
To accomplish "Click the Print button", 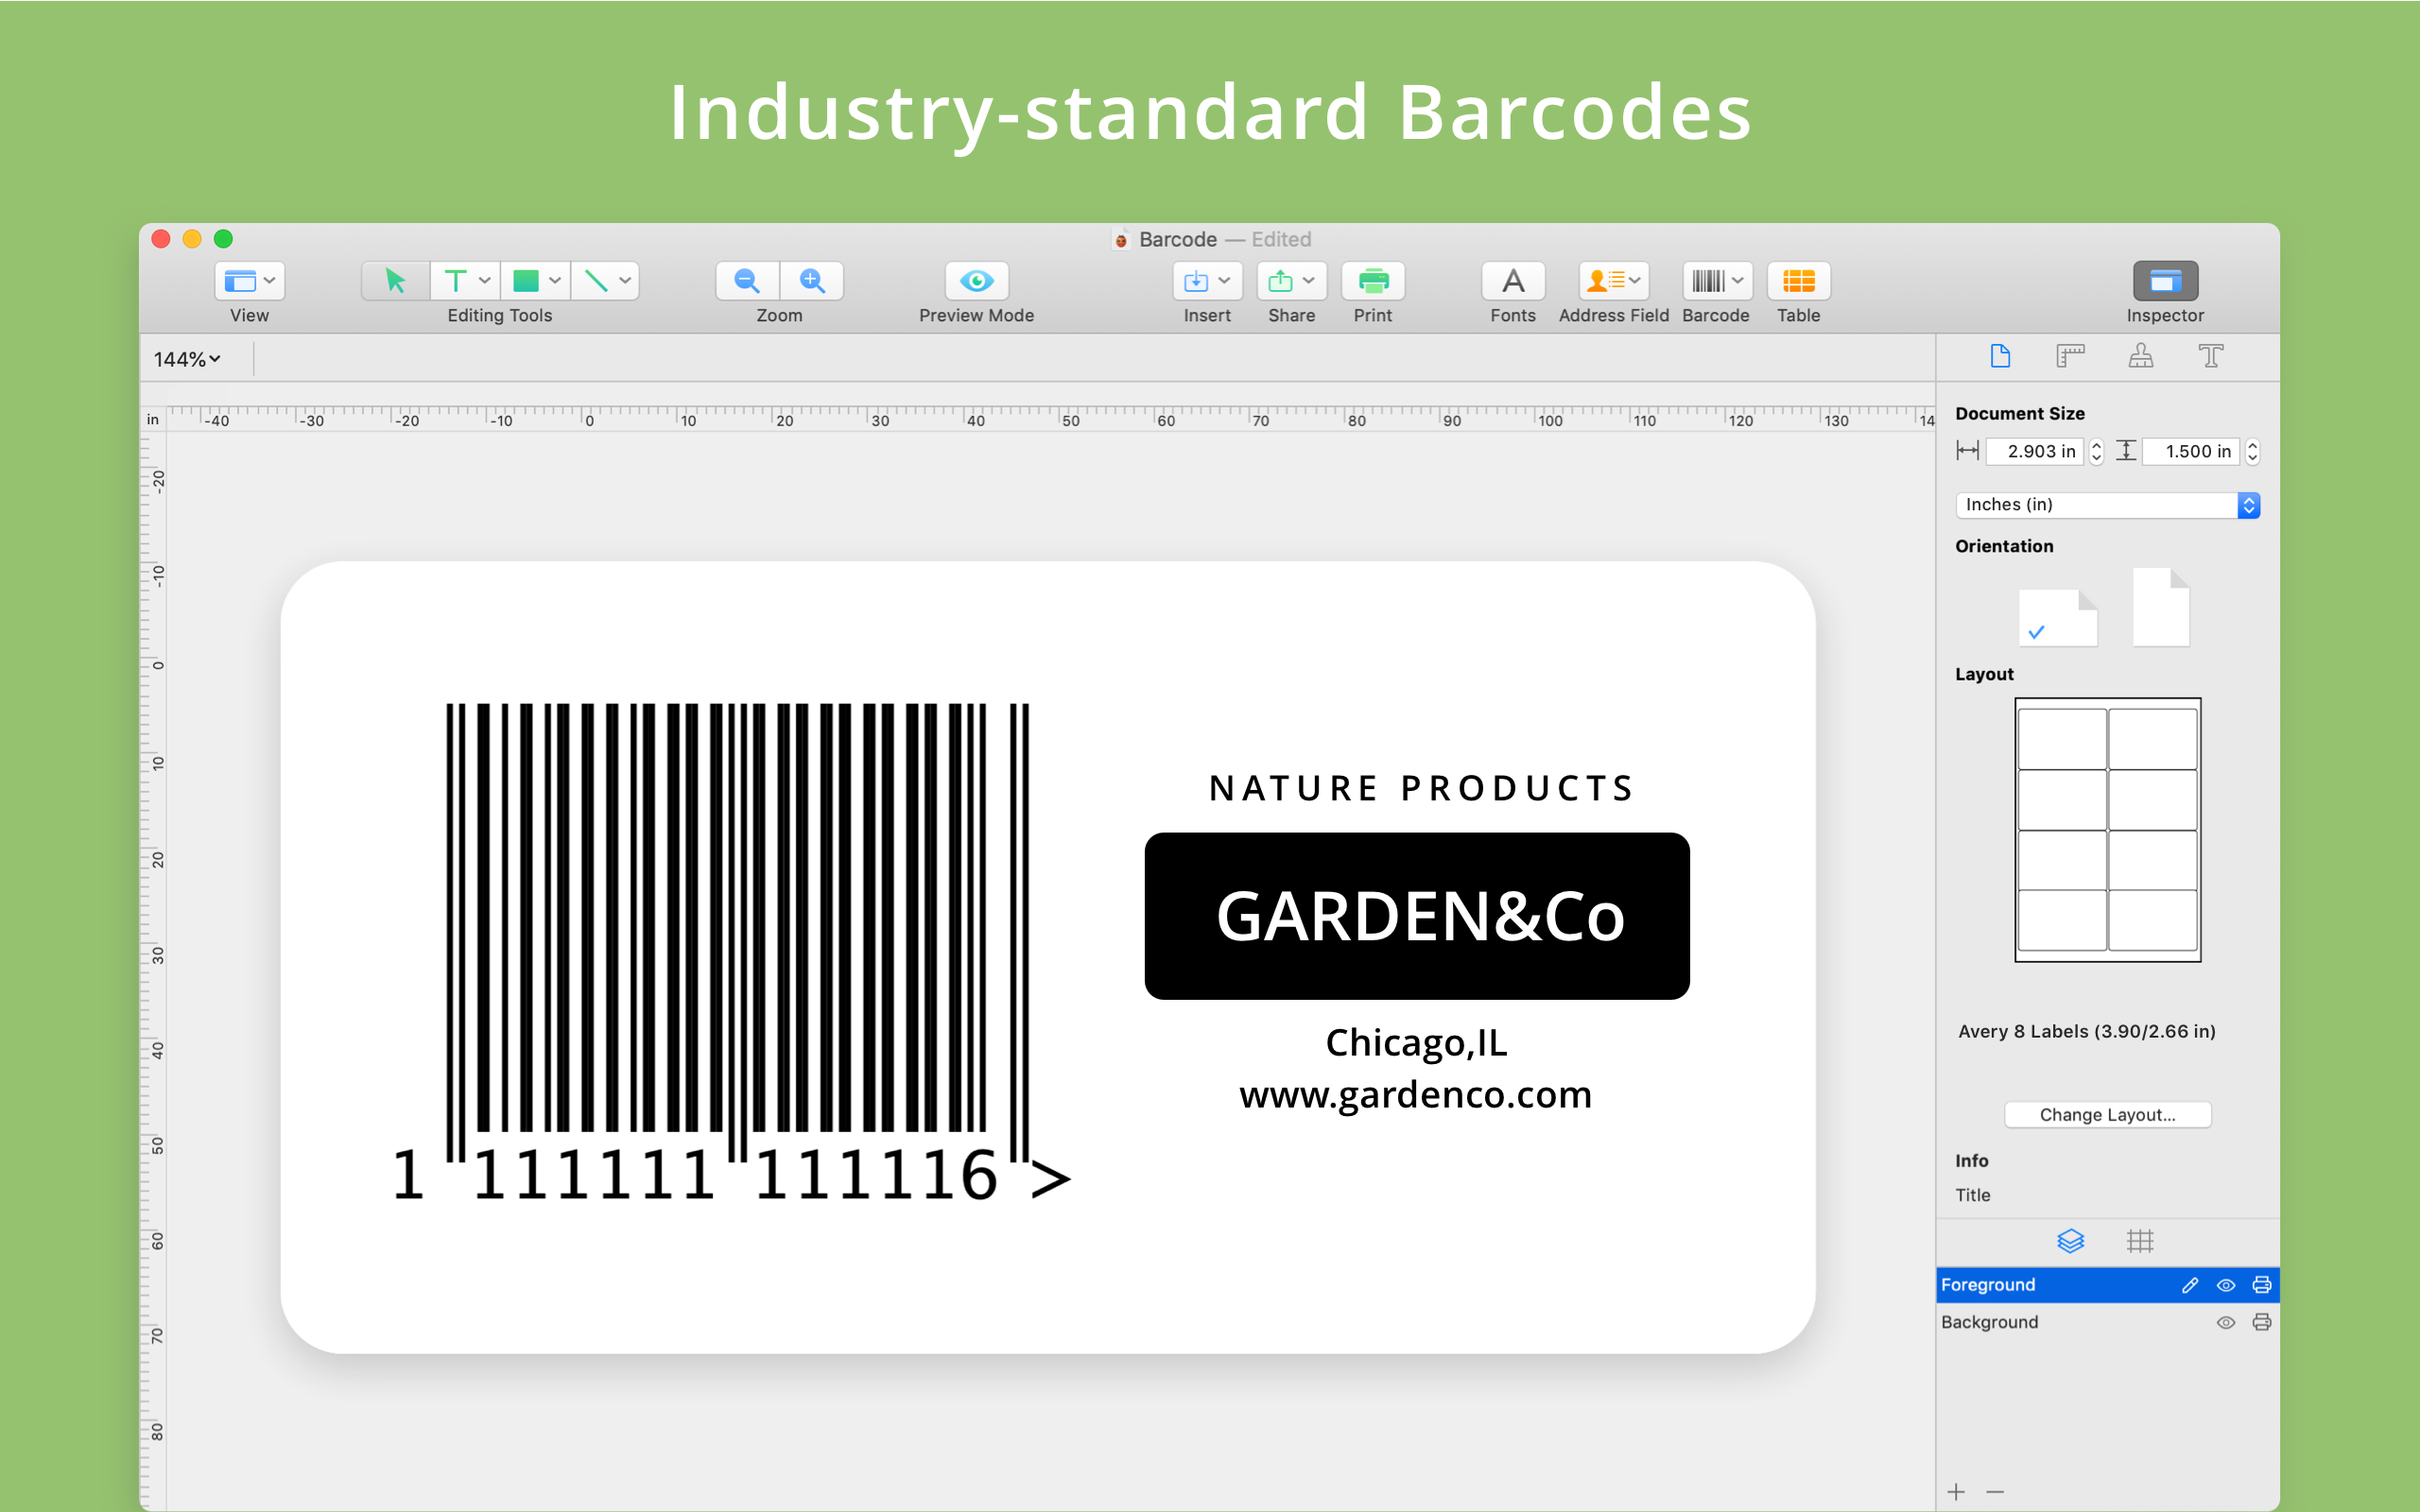I will pyautogui.click(x=1371, y=281).
